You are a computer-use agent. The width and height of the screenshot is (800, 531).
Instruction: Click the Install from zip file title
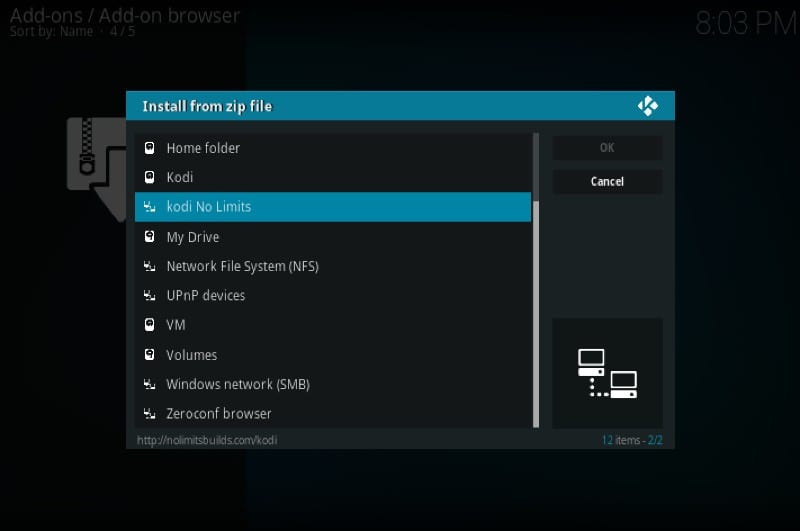(207, 106)
